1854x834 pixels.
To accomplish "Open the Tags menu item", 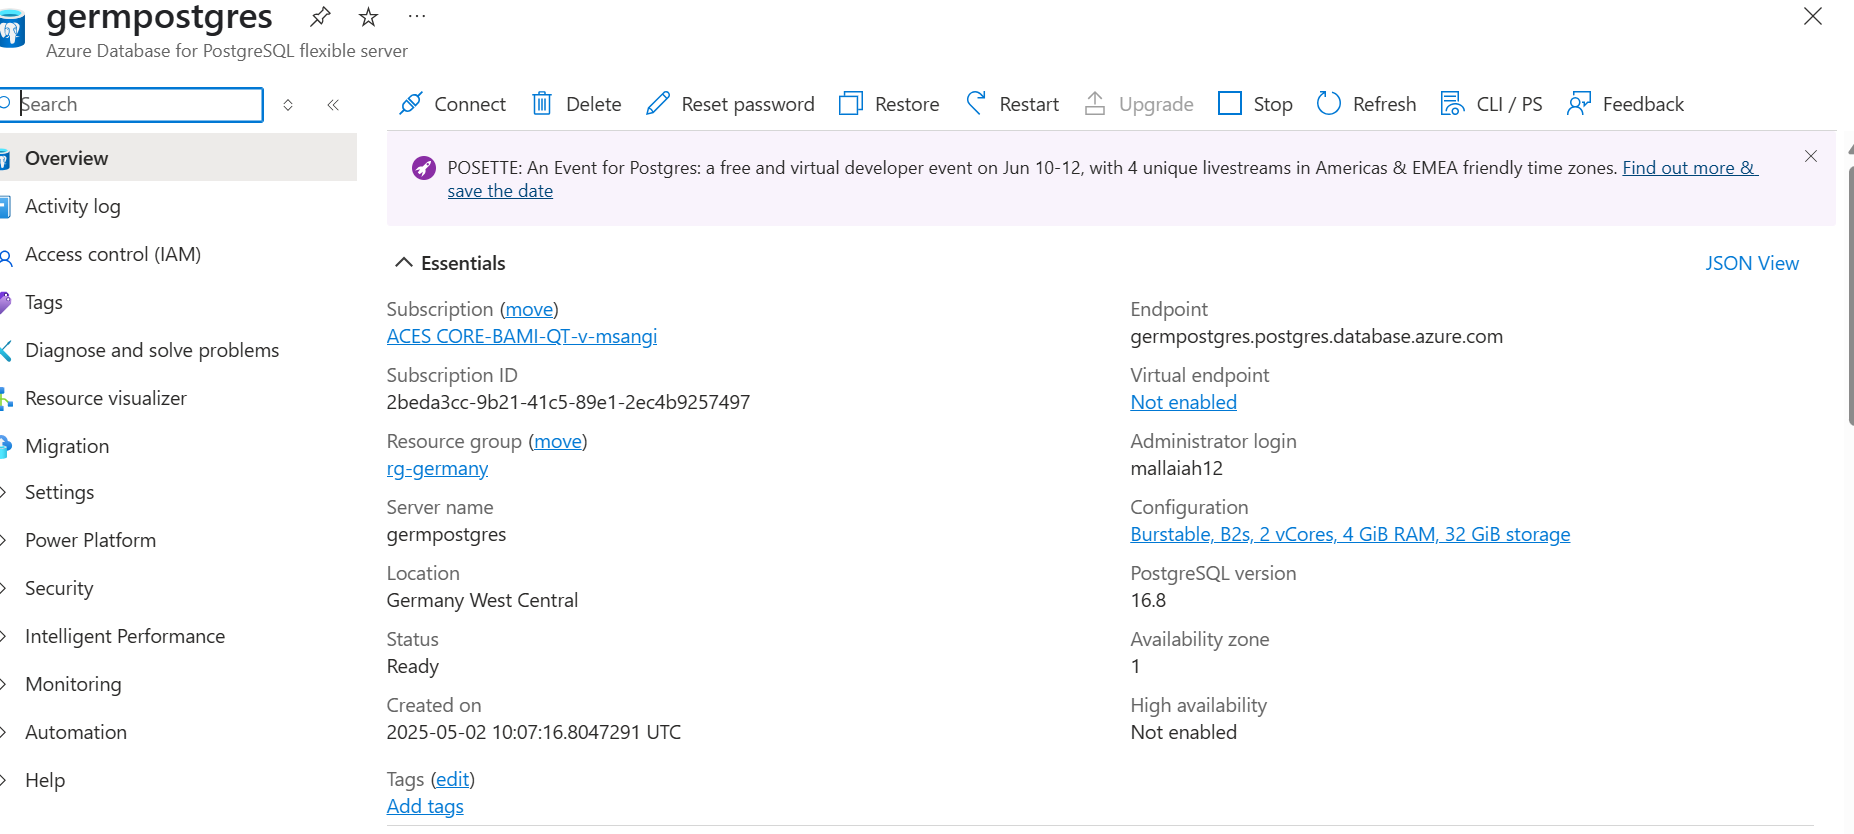I will click(x=177, y=302).
